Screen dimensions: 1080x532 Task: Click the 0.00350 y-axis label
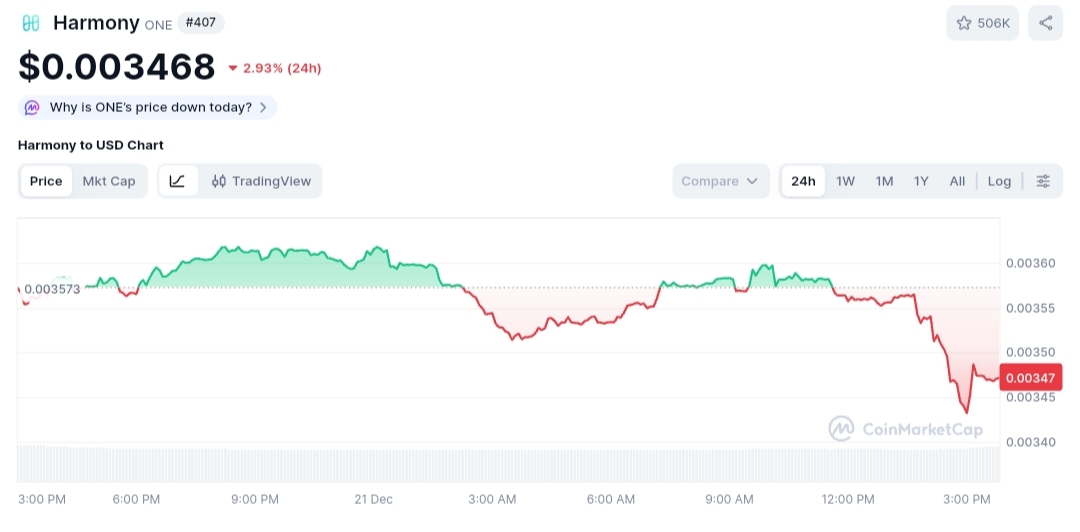(1030, 353)
